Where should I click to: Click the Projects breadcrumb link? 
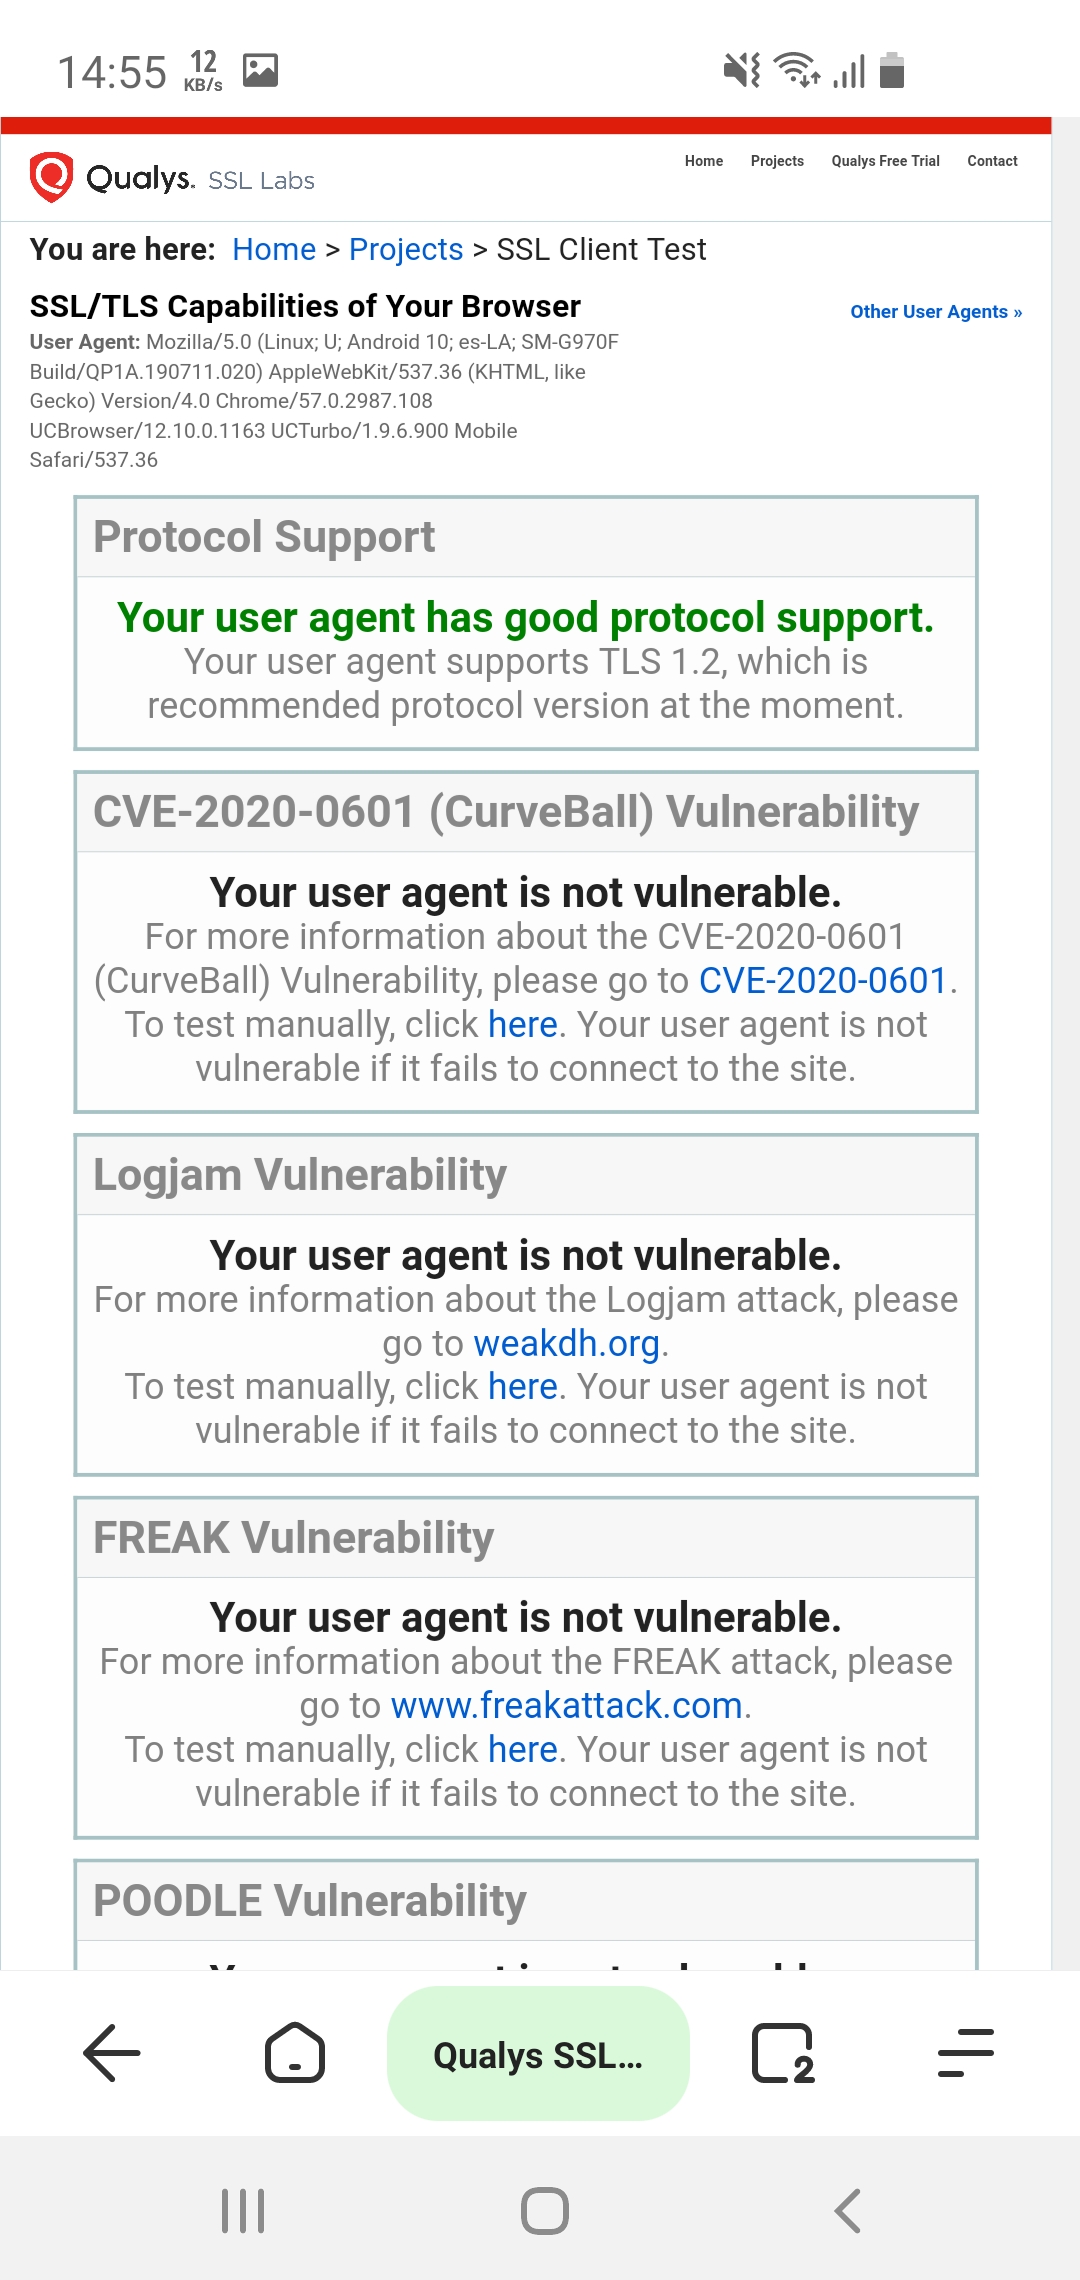coord(406,249)
